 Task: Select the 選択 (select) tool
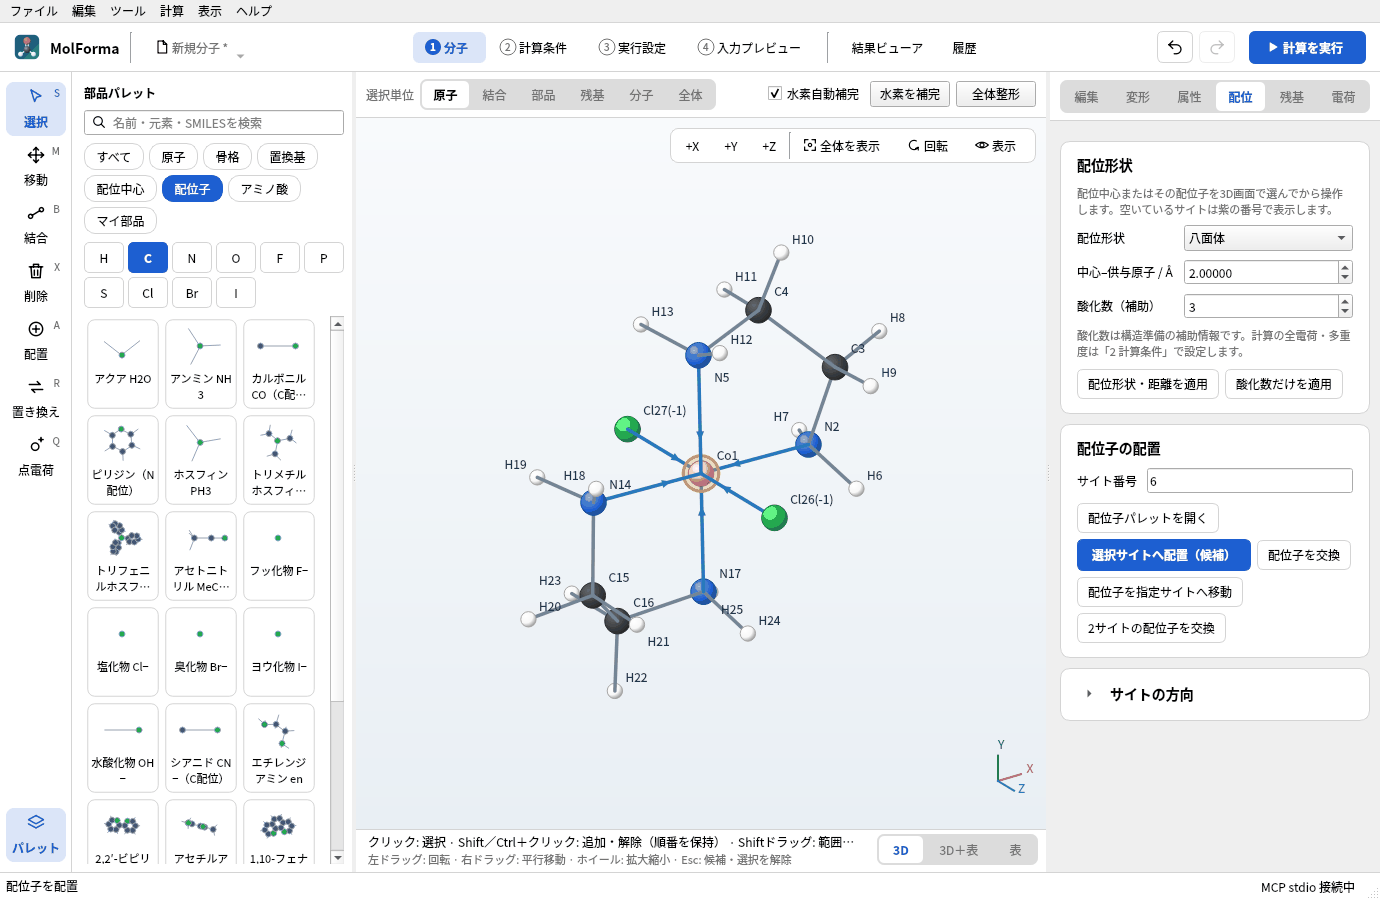pos(36,108)
